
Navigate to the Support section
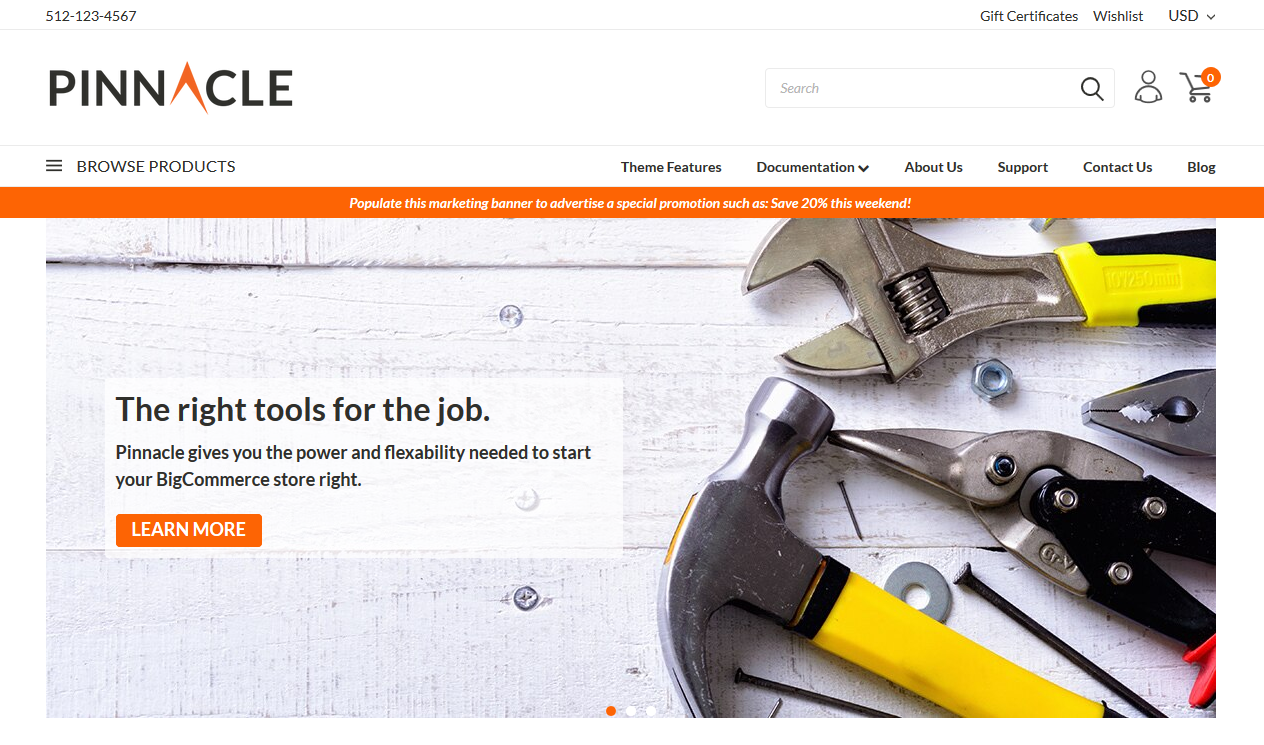click(1022, 167)
